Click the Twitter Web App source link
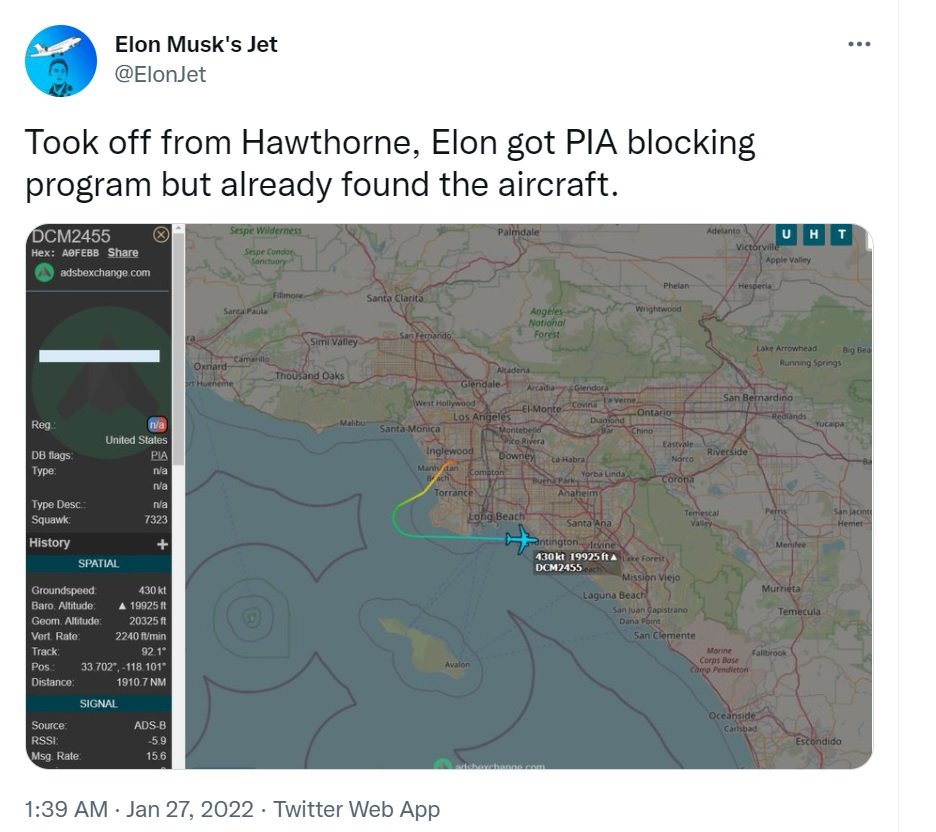The width and height of the screenshot is (936, 832). click(357, 808)
